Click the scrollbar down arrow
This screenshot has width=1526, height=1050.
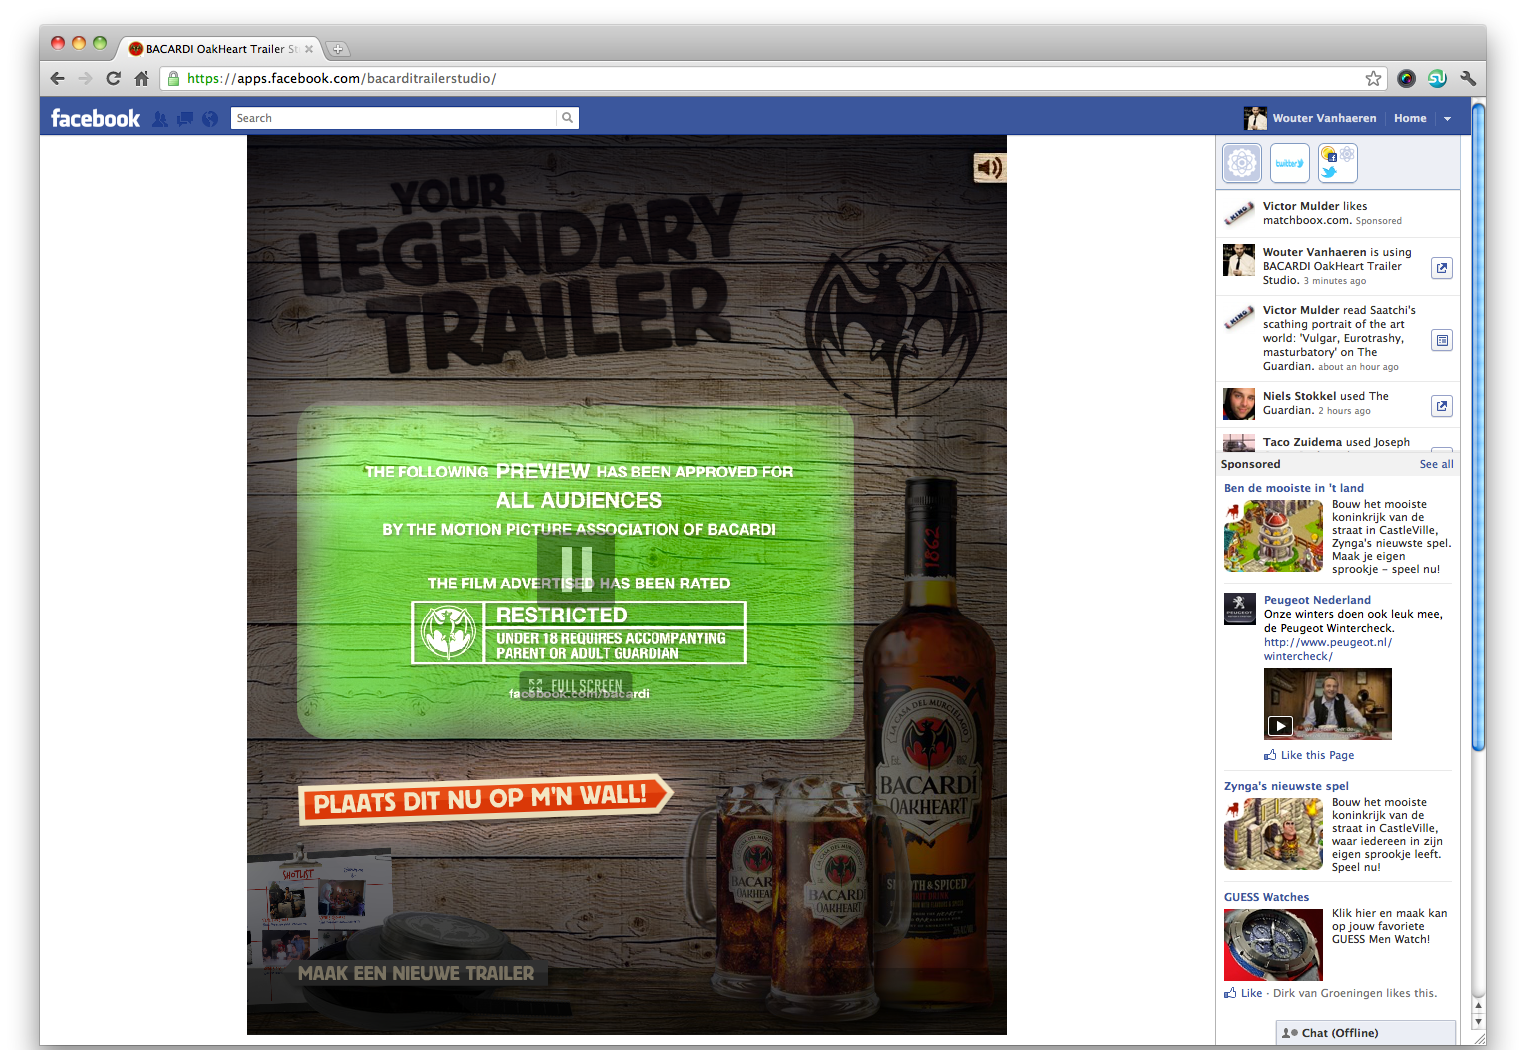coord(1478,1023)
